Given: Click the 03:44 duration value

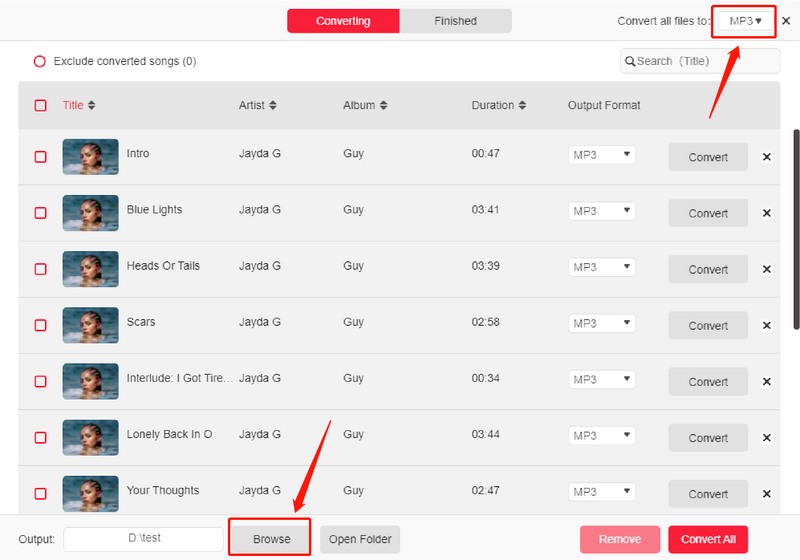Looking at the screenshot, I should click(x=485, y=435).
